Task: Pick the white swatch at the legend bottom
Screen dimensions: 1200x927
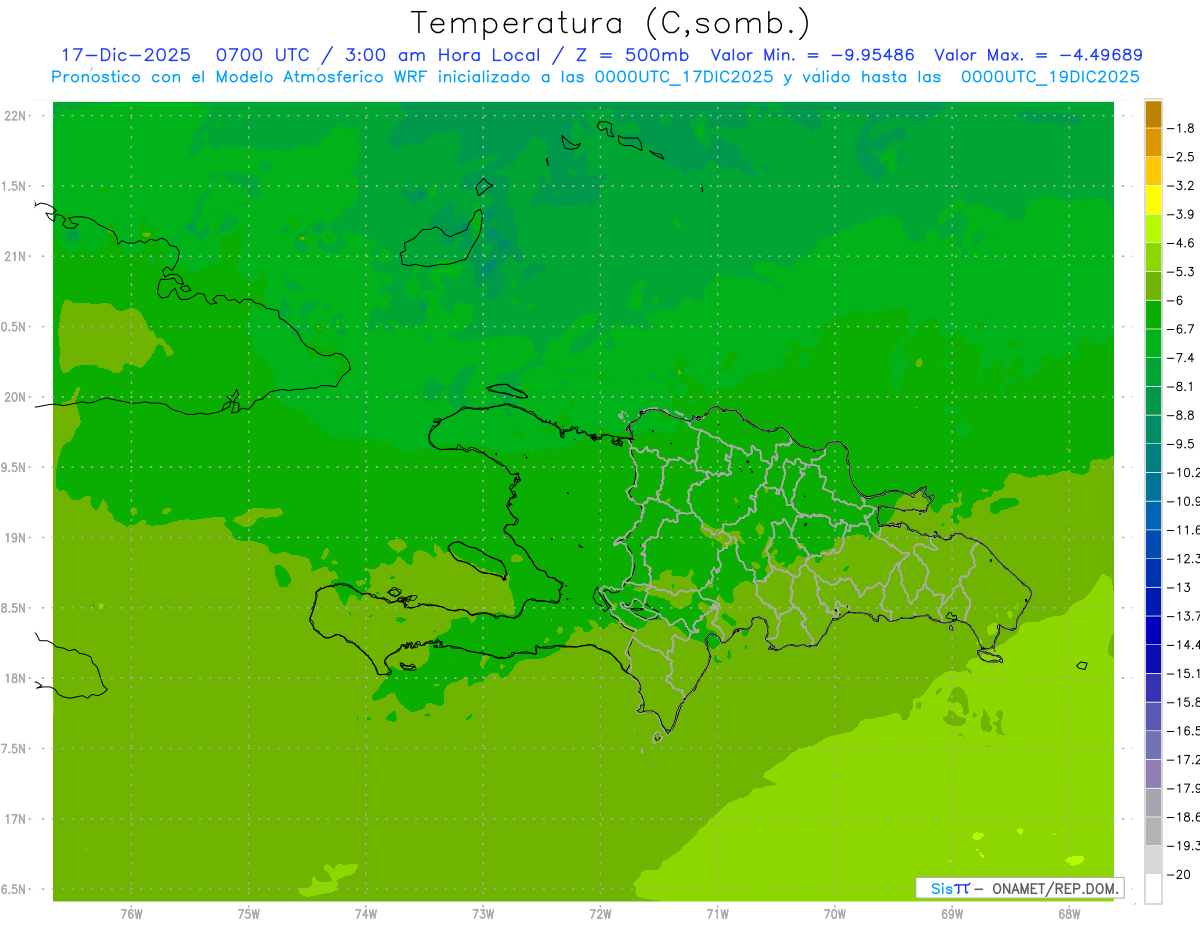Action: (x=1153, y=889)
